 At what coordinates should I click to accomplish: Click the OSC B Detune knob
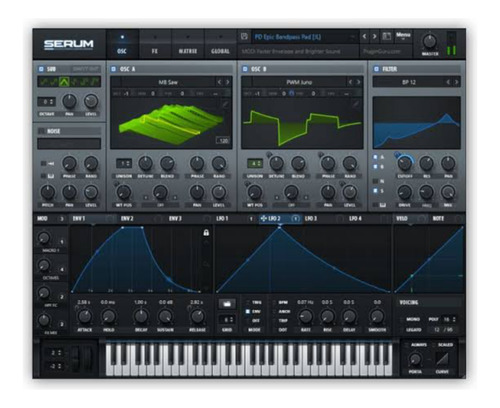[276, 163]
